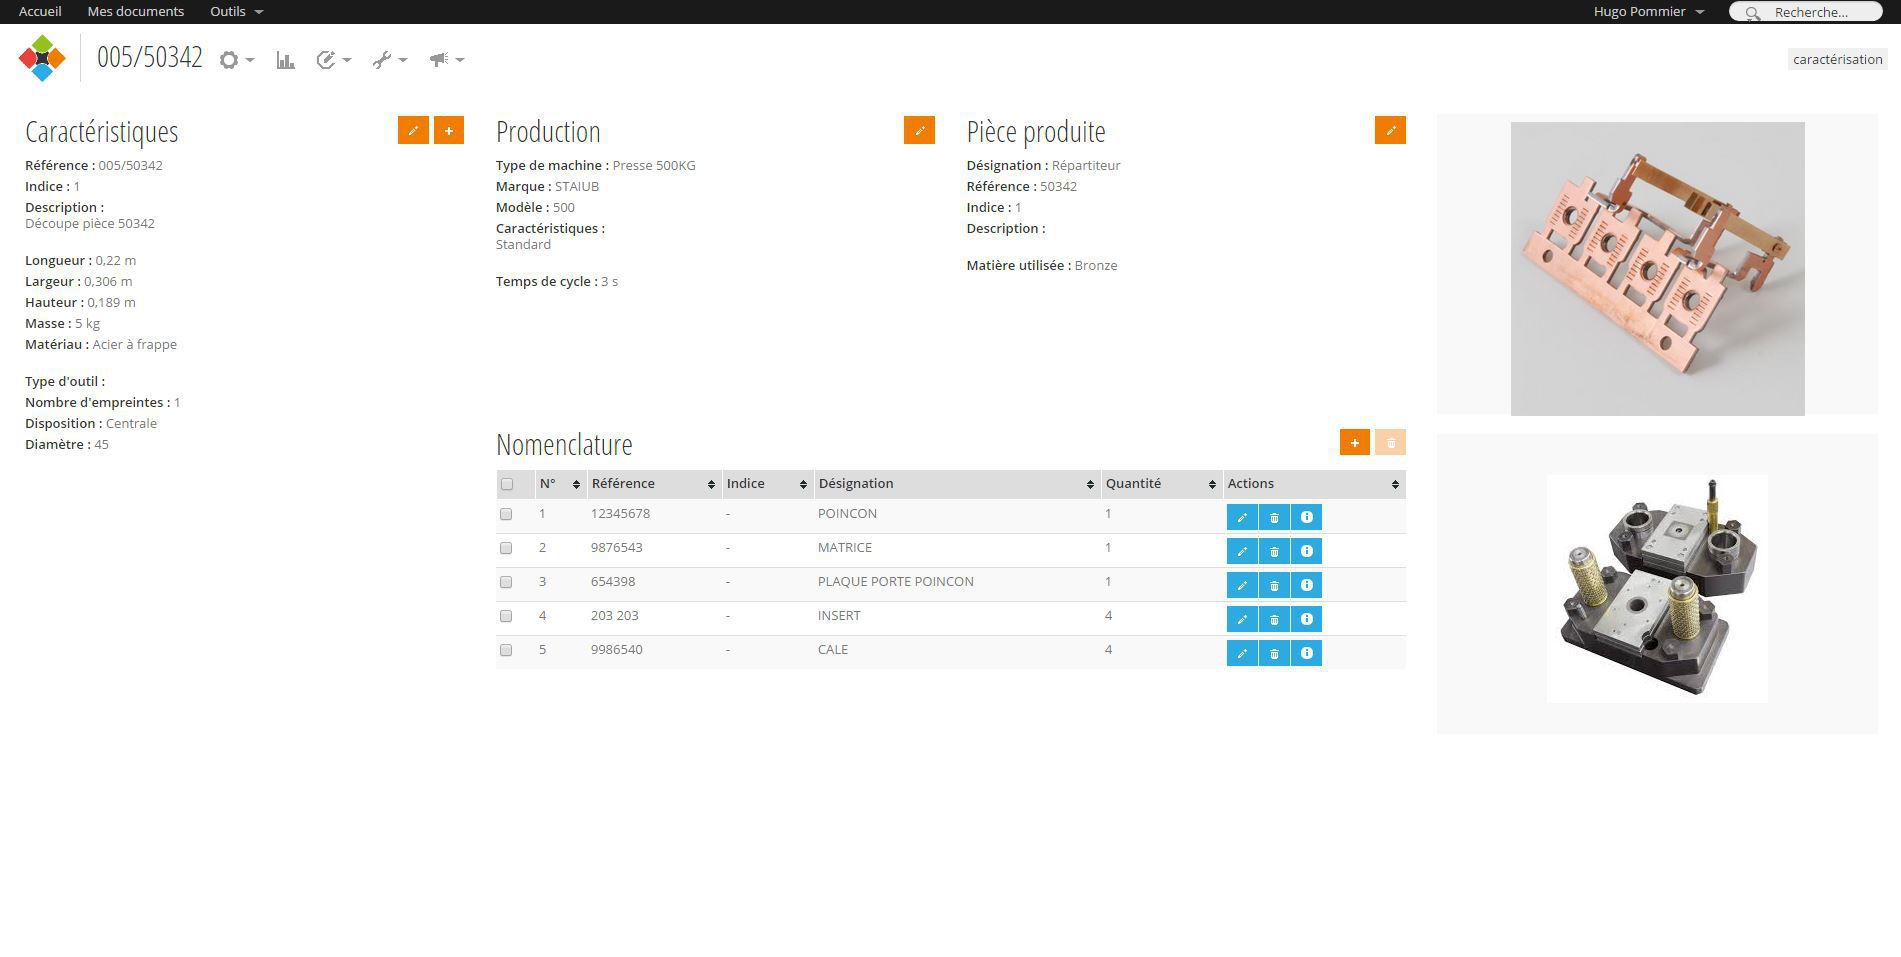1901x957 pixels.
Task: Click the reference 9986540 cell
Action: tap(617, 650)
